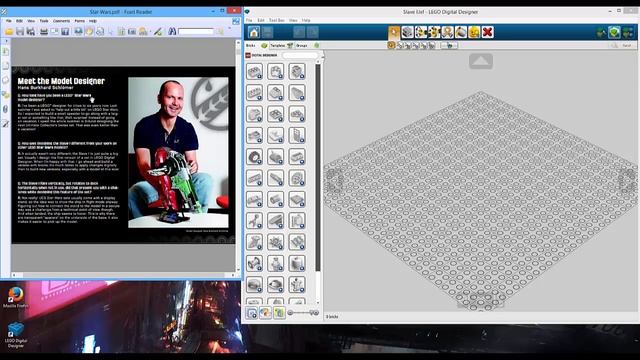Screen dimensions: 640x360
Task: Expand the basic 2x4 brick category
Action: 254,71
